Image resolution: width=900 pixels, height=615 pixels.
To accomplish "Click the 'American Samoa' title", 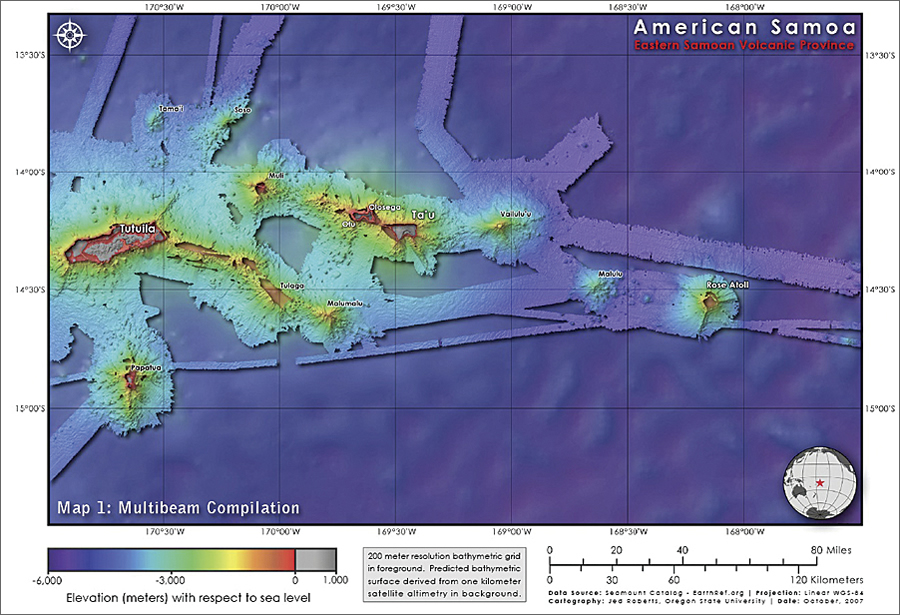I will [745, 27].
